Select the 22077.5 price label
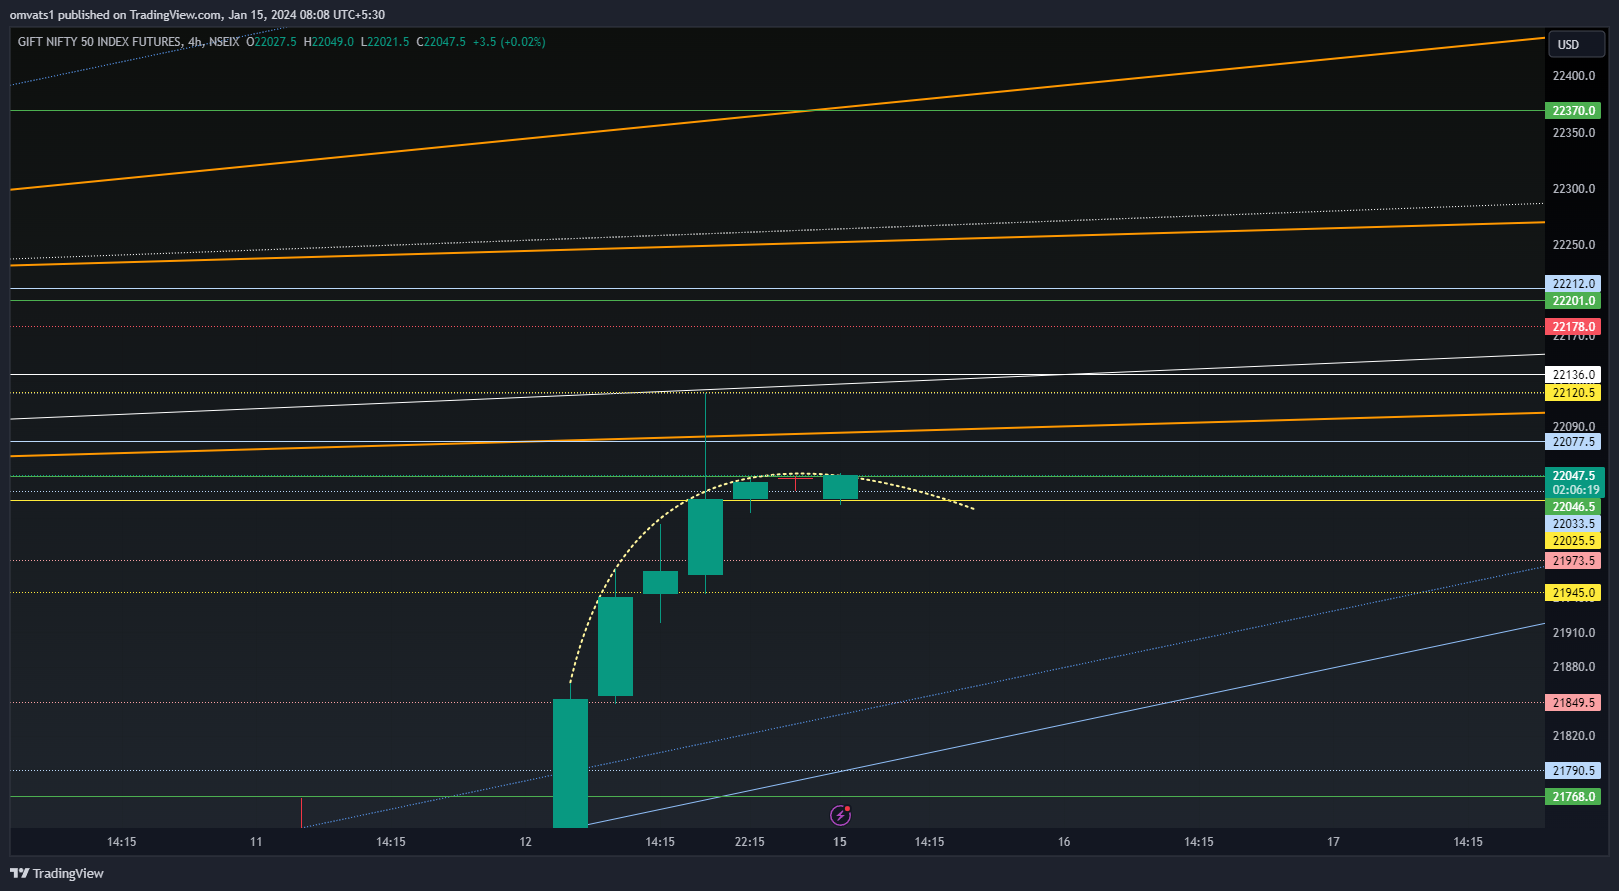Viewport: 1619px width, 891px height. pyautogui.click(x=1573, y=442)
